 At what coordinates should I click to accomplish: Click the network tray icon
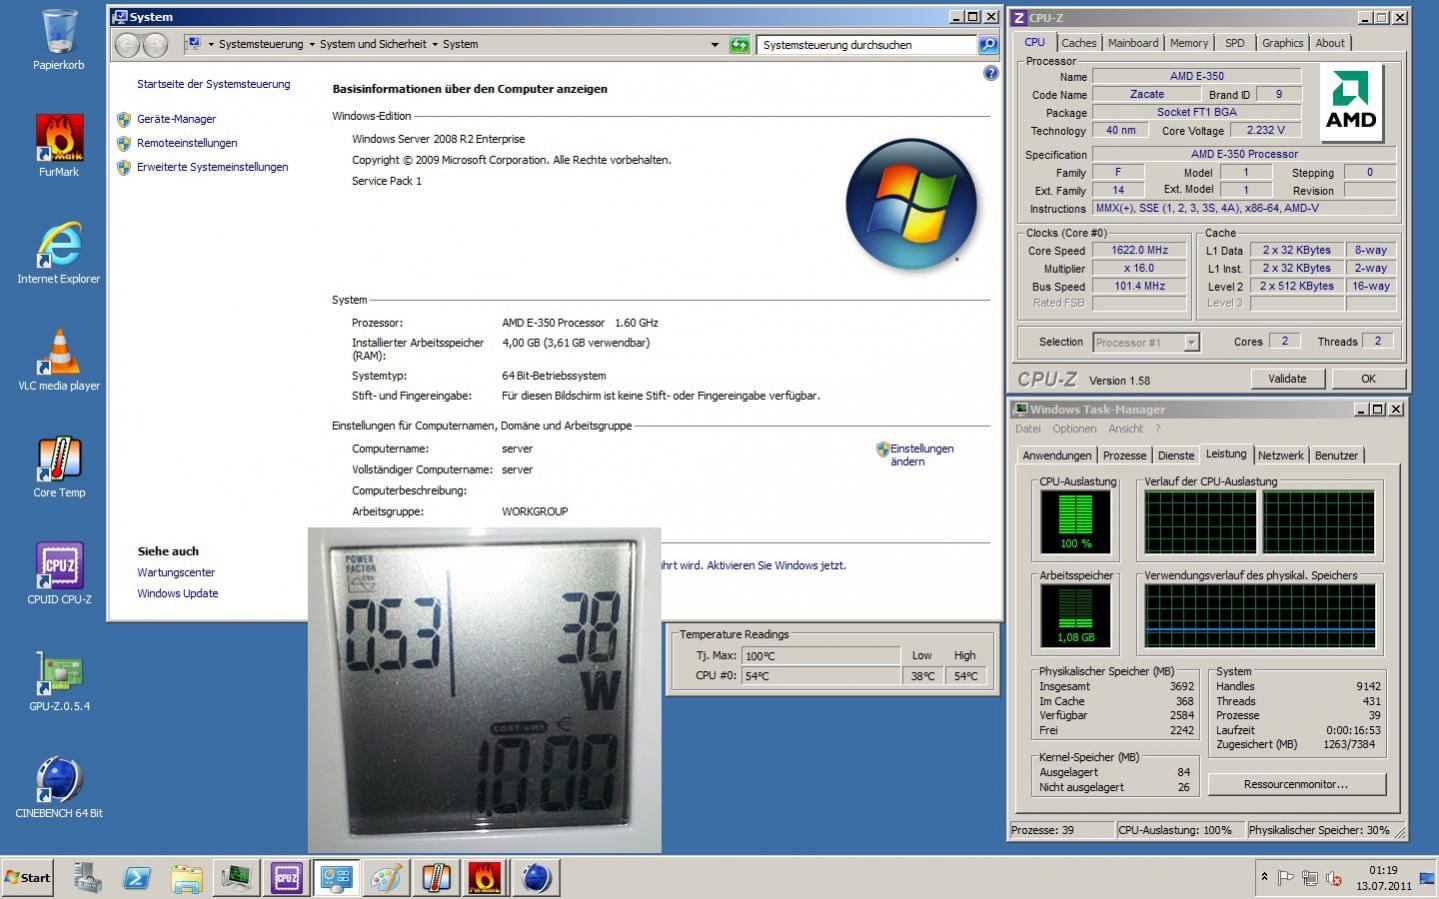(x=1310, y=878)
